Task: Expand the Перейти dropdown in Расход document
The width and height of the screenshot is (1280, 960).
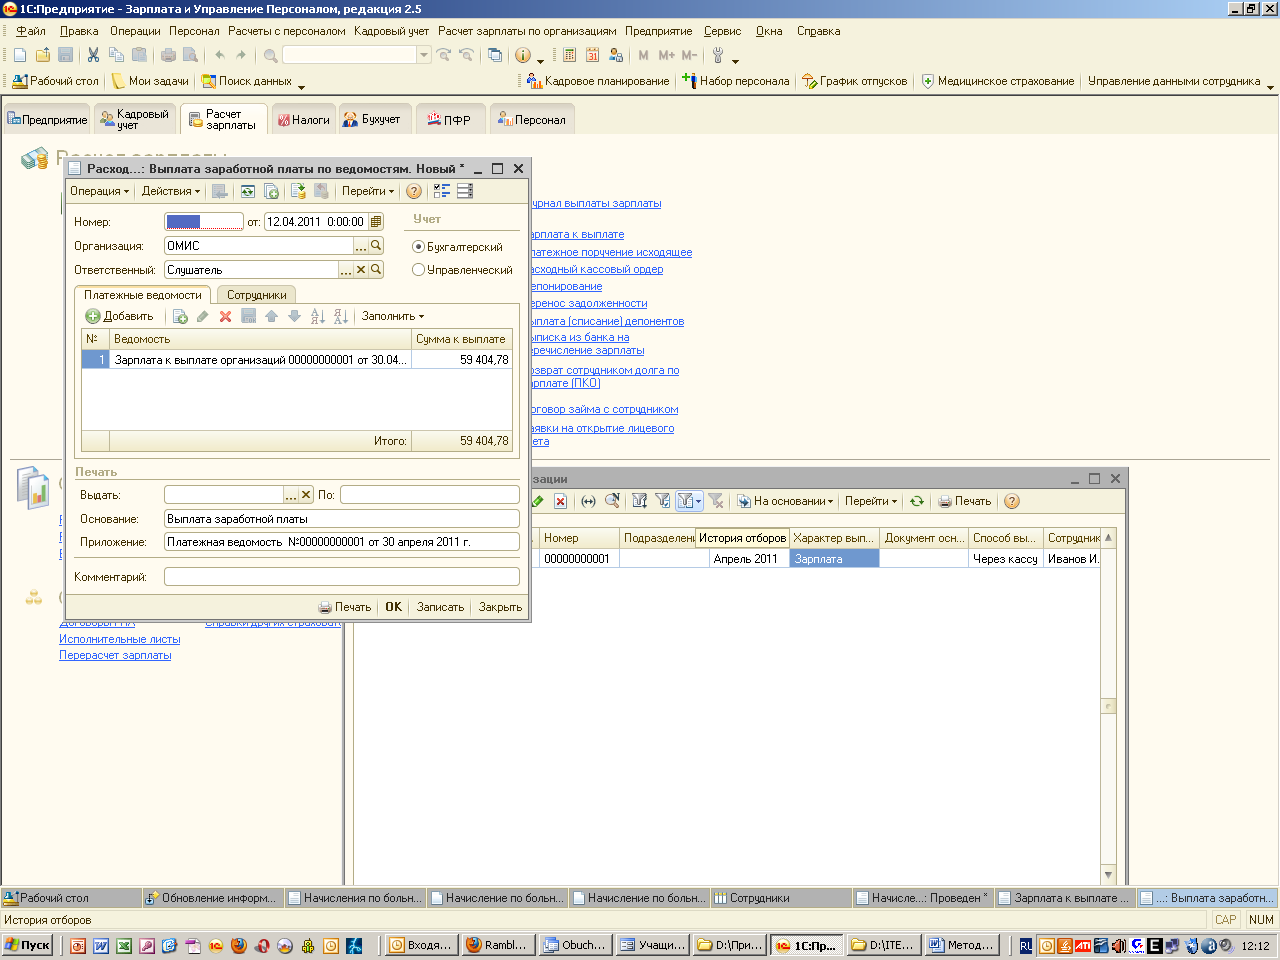Action: click(367, 191)
